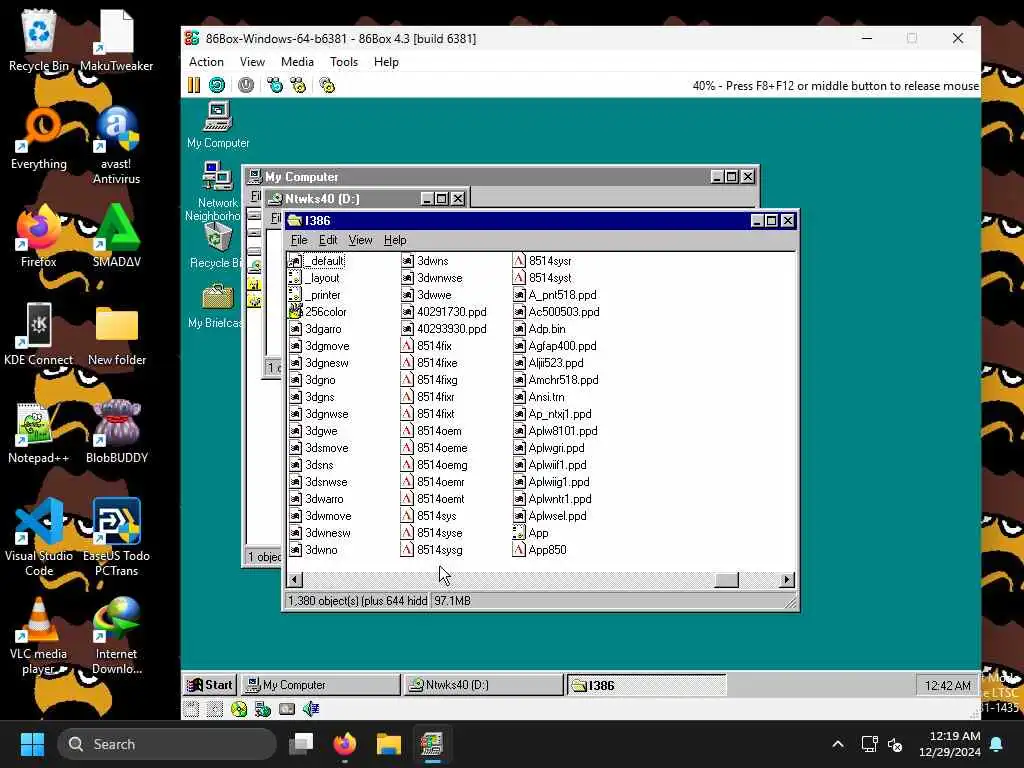Screen dimensions: 1024x768
Task: Select the _default file in I386
Action: (x=327, y=261)
